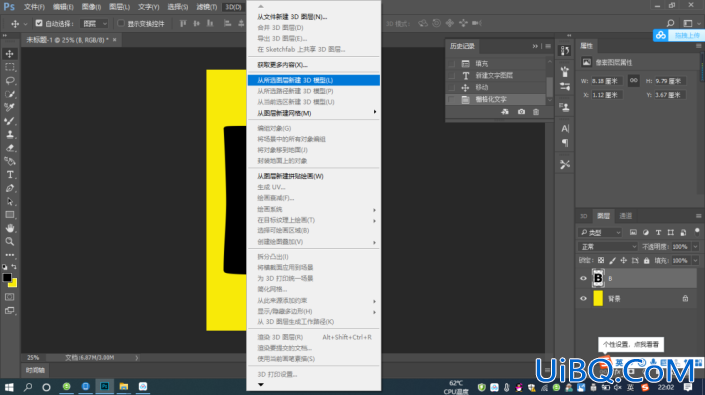Screen dimensions: 705x395
Task: Create new document from current state icon
Action: 505,111
